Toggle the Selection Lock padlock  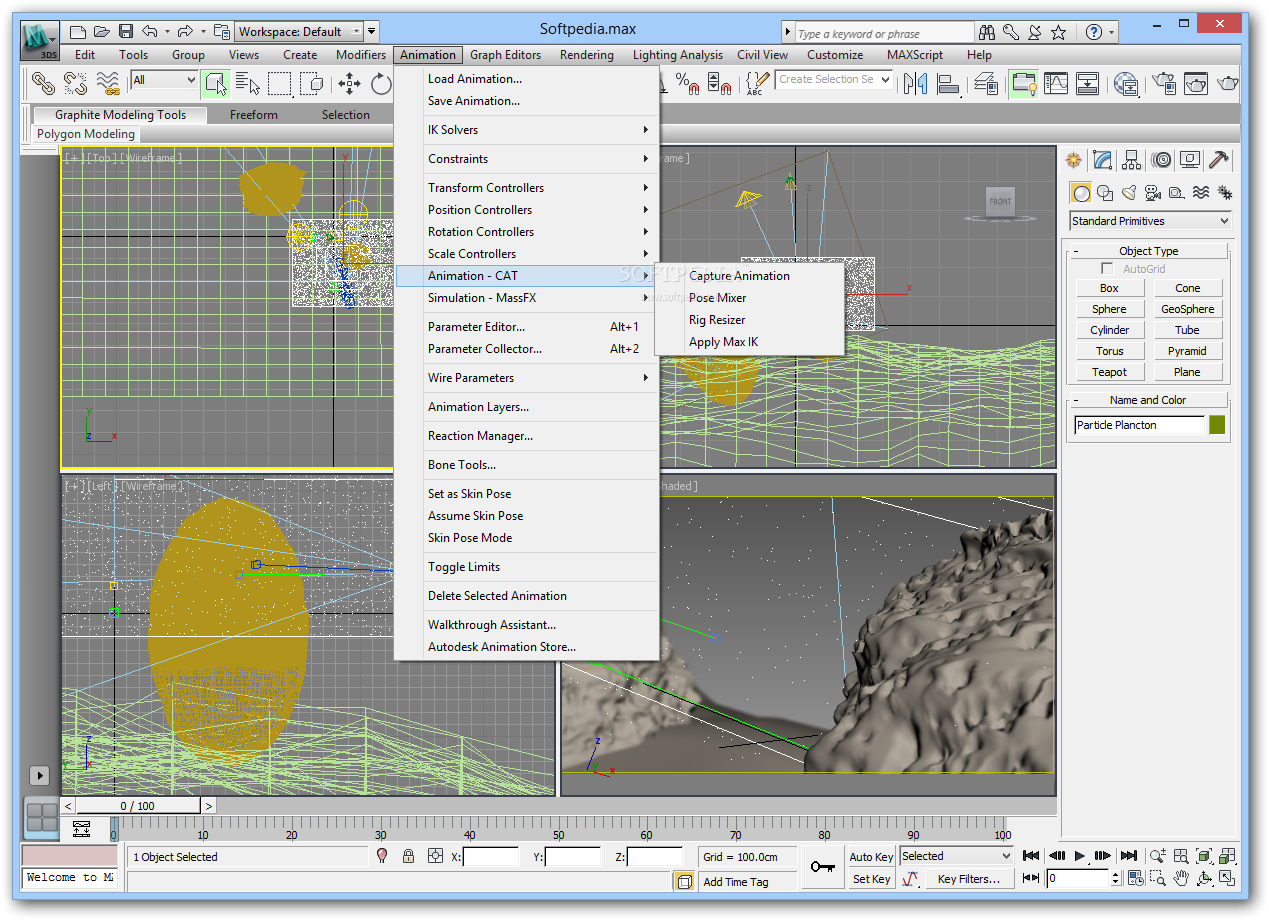point(408,856)
